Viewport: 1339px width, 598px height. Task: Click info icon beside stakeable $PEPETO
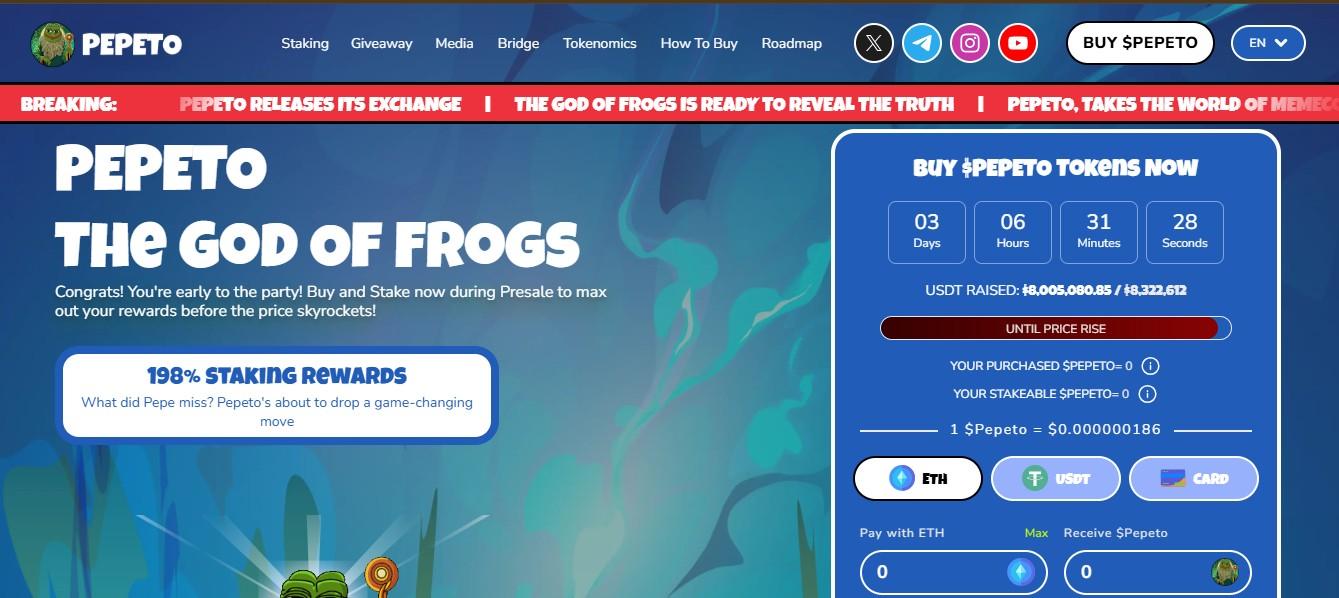tap(1147, 394)
